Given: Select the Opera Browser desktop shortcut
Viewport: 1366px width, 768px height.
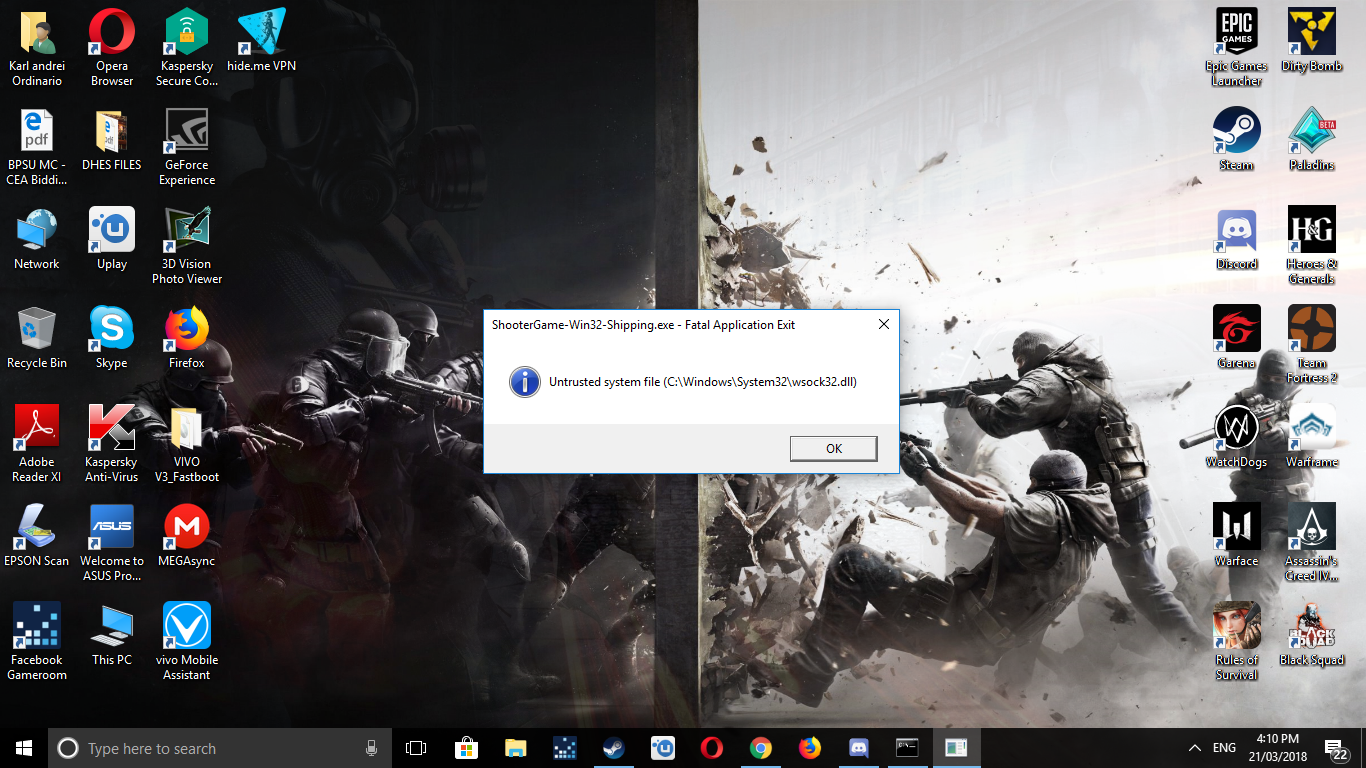Looking at the screenshot, I should 112,48.
